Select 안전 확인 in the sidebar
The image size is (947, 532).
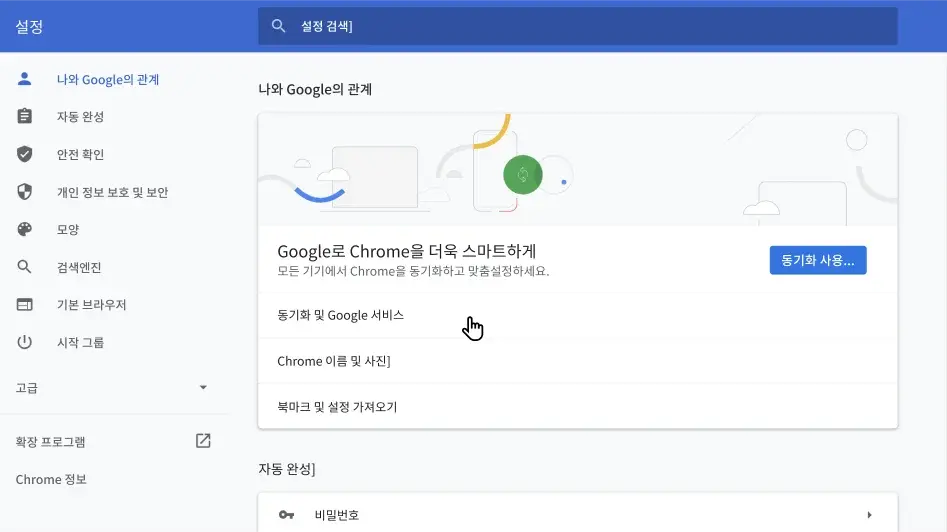[80, 154]
